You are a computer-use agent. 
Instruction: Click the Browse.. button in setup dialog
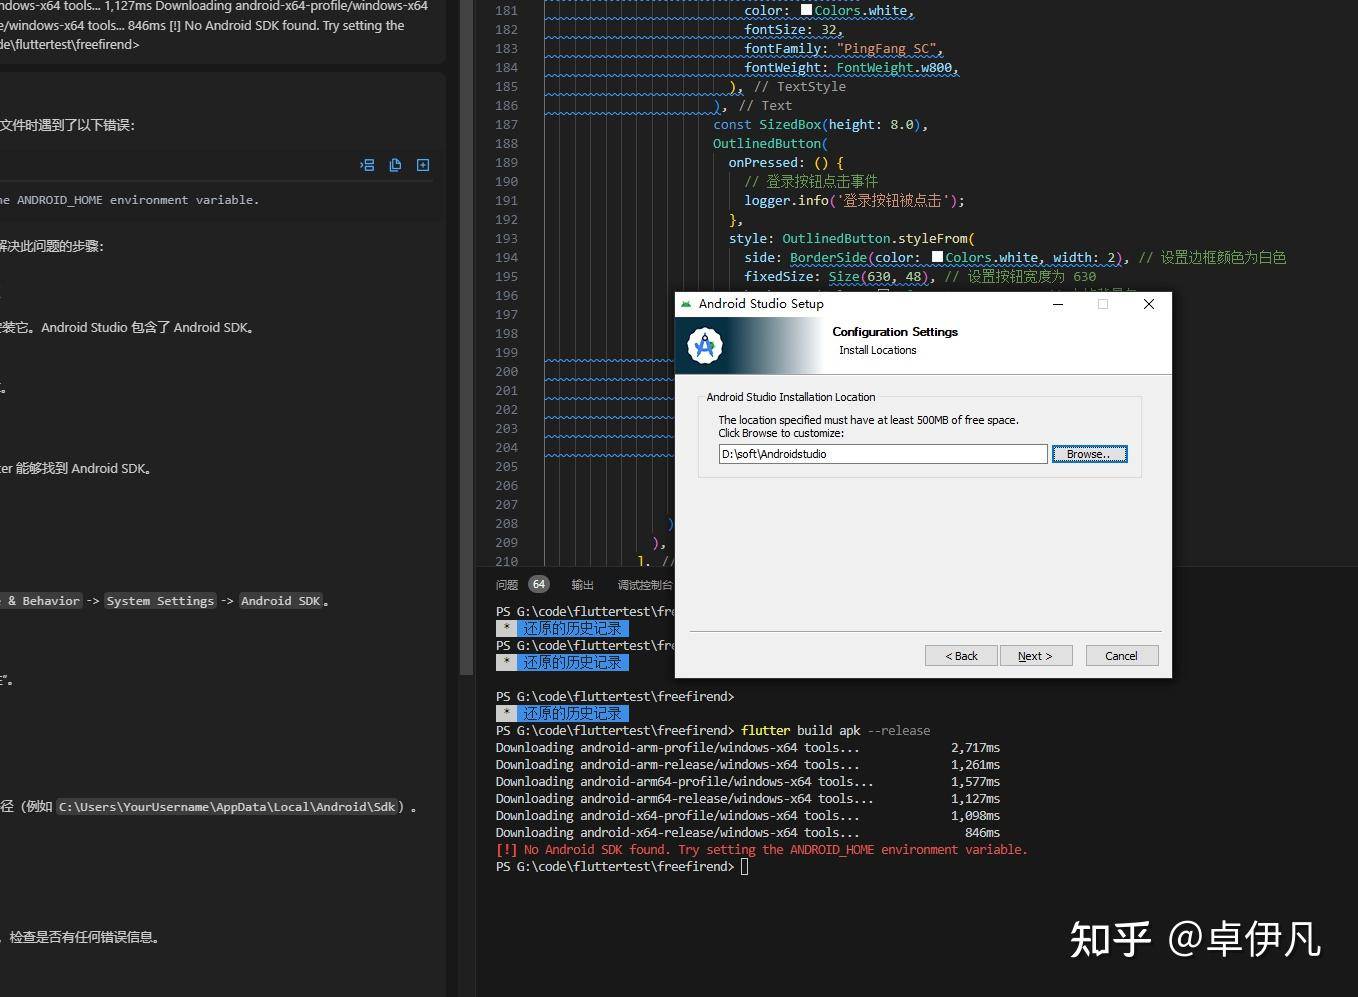pos(1089,454)
